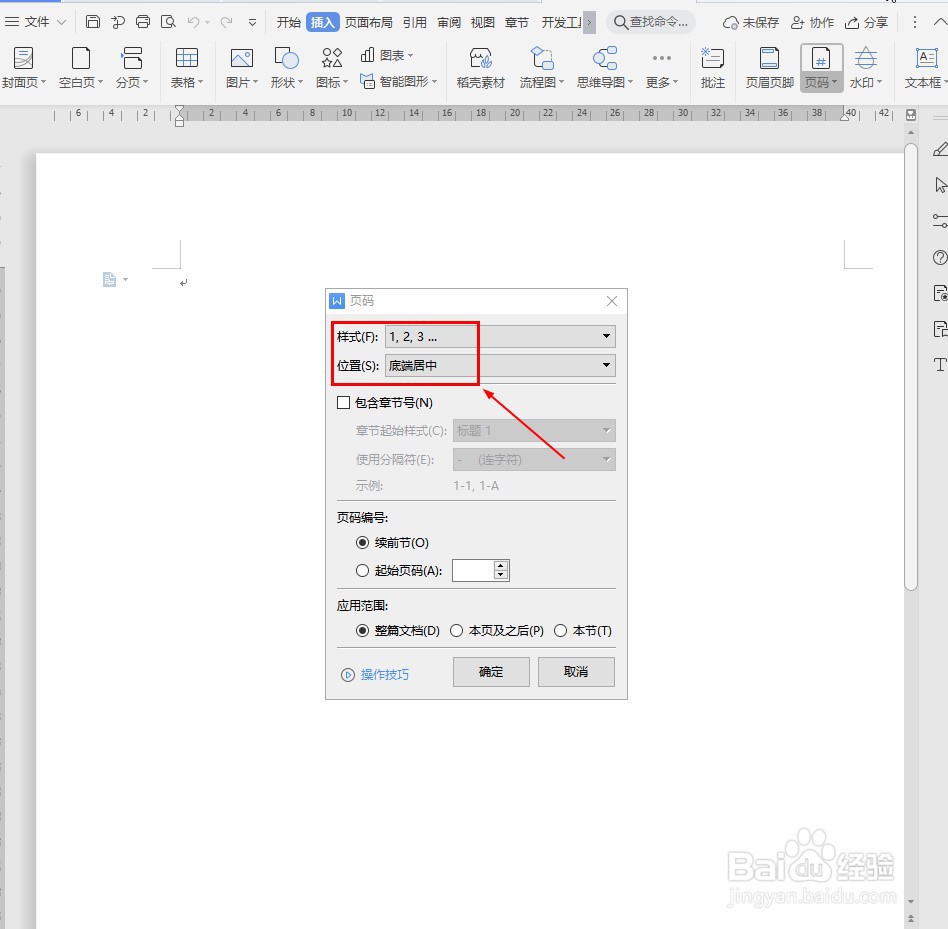Viewport: 948px width, 929px height.
Task: Collapse the ribbon with the chevron
Action: 941,22
